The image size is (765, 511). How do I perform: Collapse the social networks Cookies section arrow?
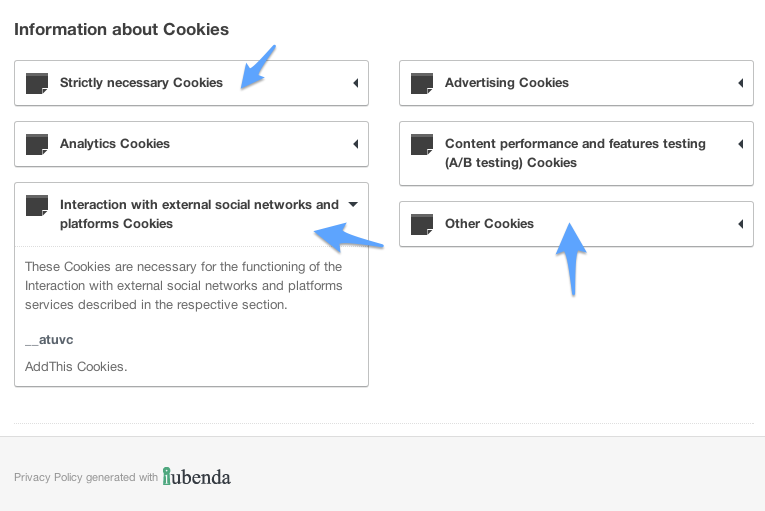click(353, 204)
